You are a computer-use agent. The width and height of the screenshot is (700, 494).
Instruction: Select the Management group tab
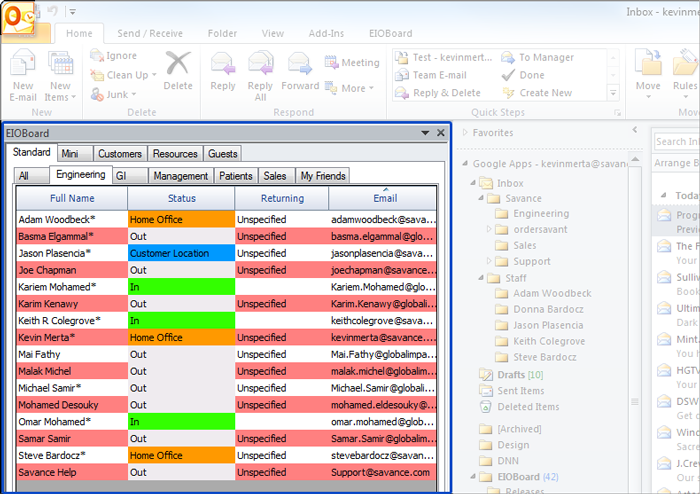click(180, 176)
